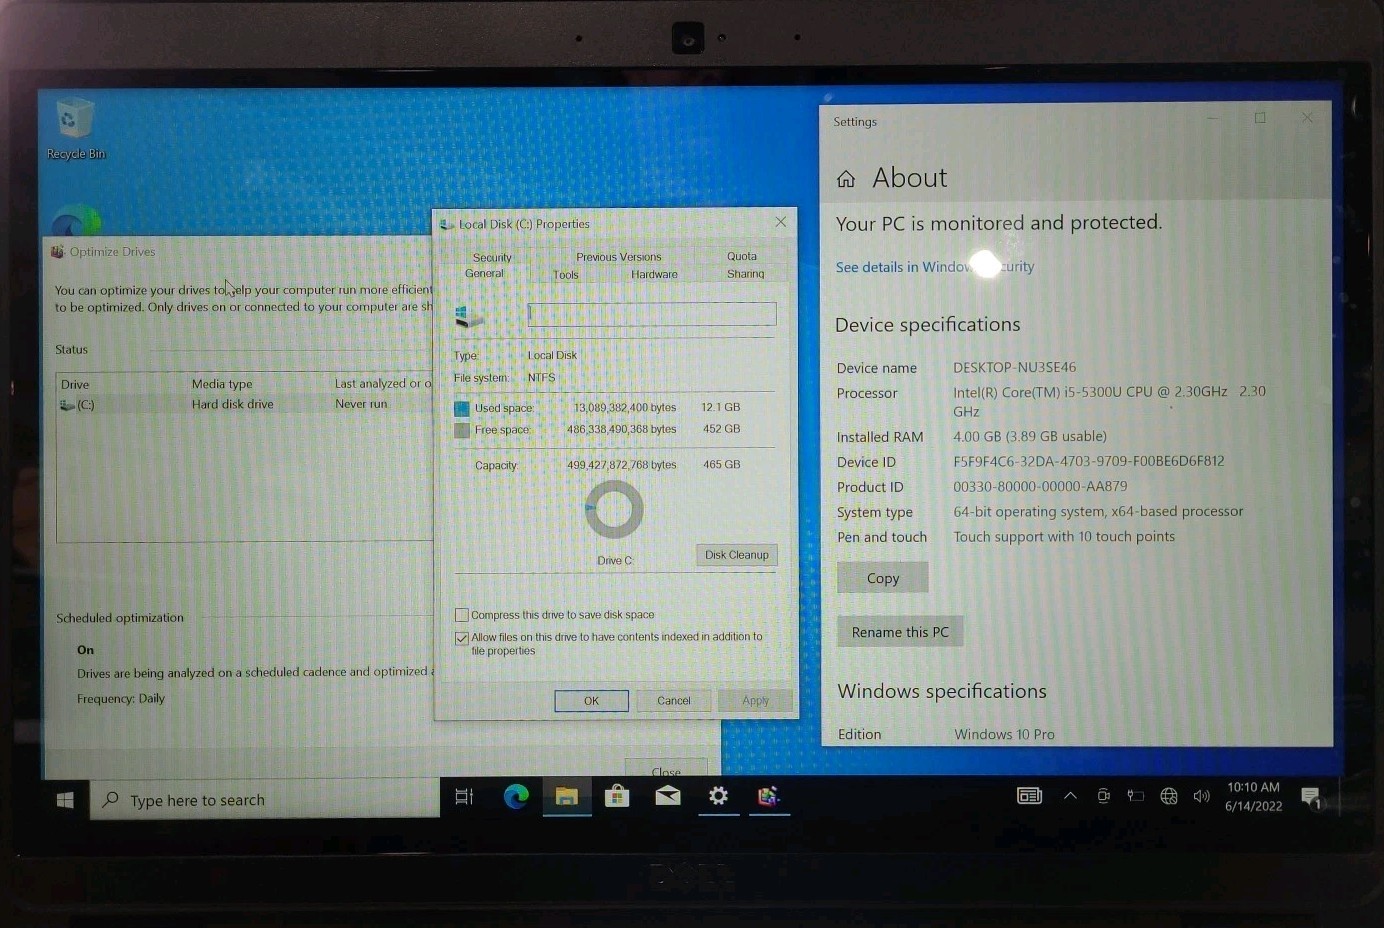Minimize the Settings window
The image size is (1384, 928).
point(1212,118)
